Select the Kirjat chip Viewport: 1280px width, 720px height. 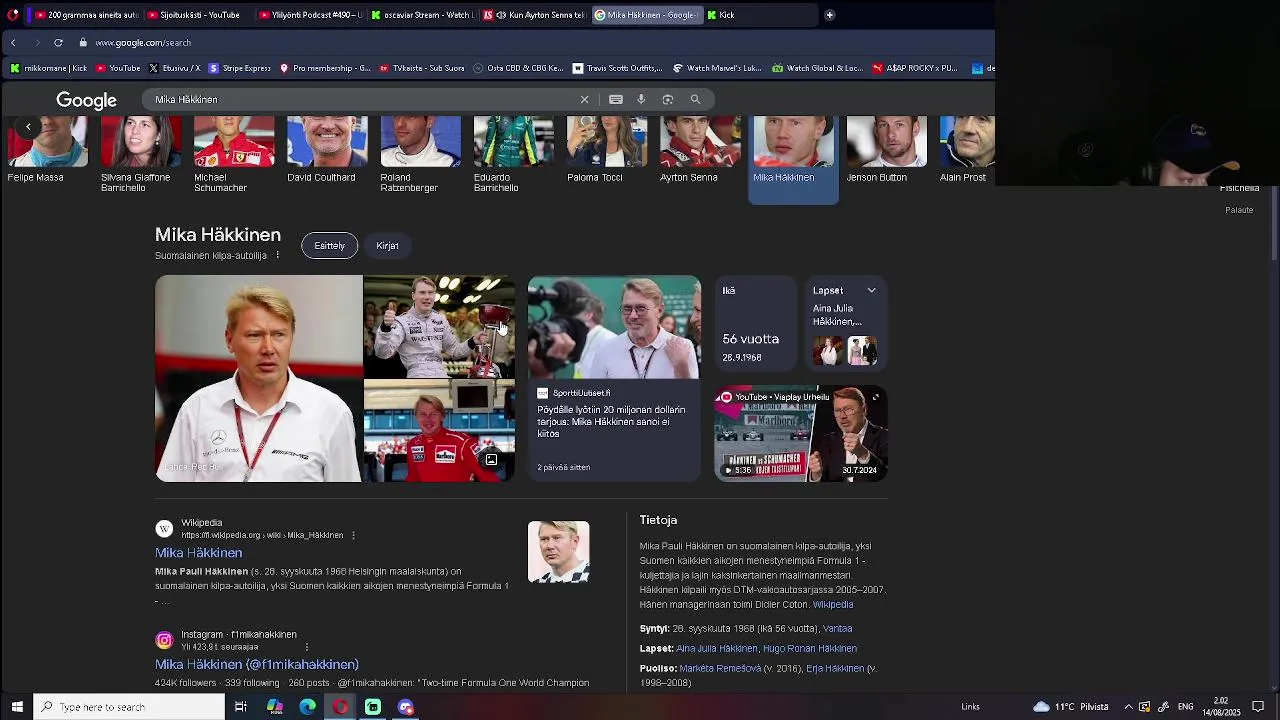coord(387,246)
